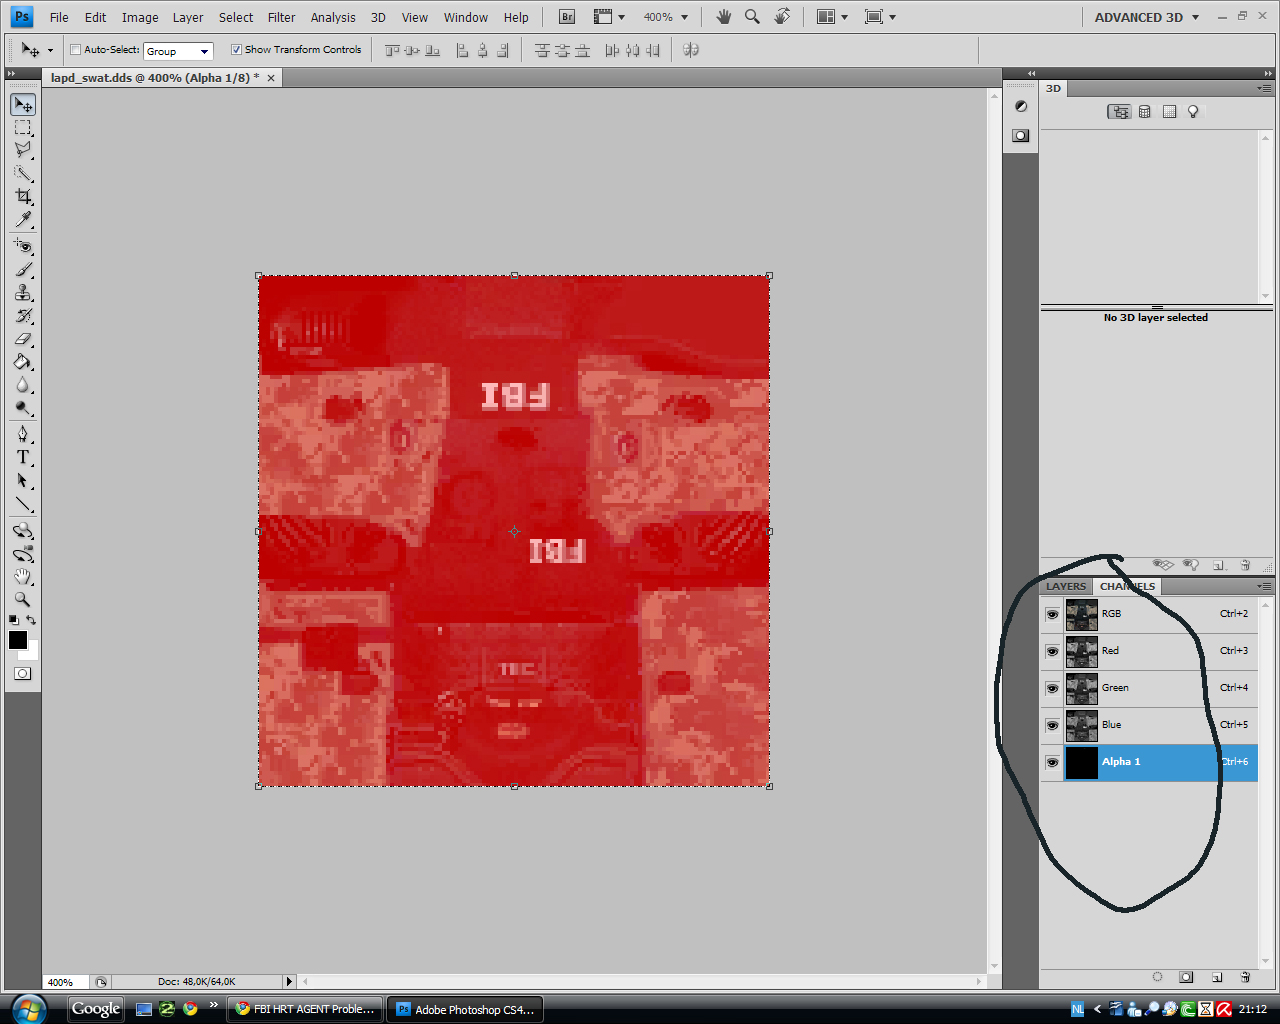
Task: Select the Paint Bucket tool
Action: (x=23, y=362)
